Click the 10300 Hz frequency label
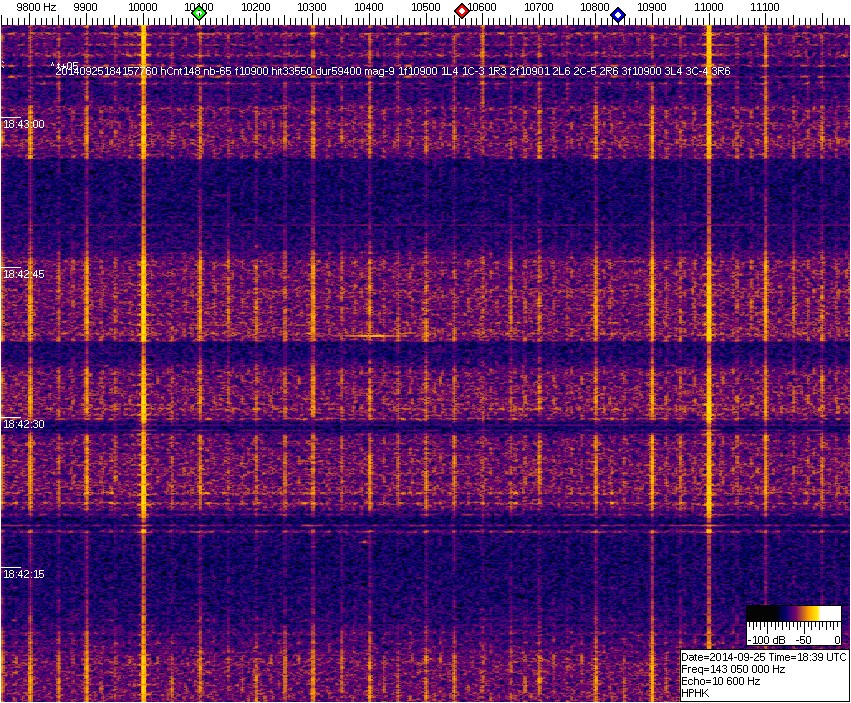 point(313,8)
